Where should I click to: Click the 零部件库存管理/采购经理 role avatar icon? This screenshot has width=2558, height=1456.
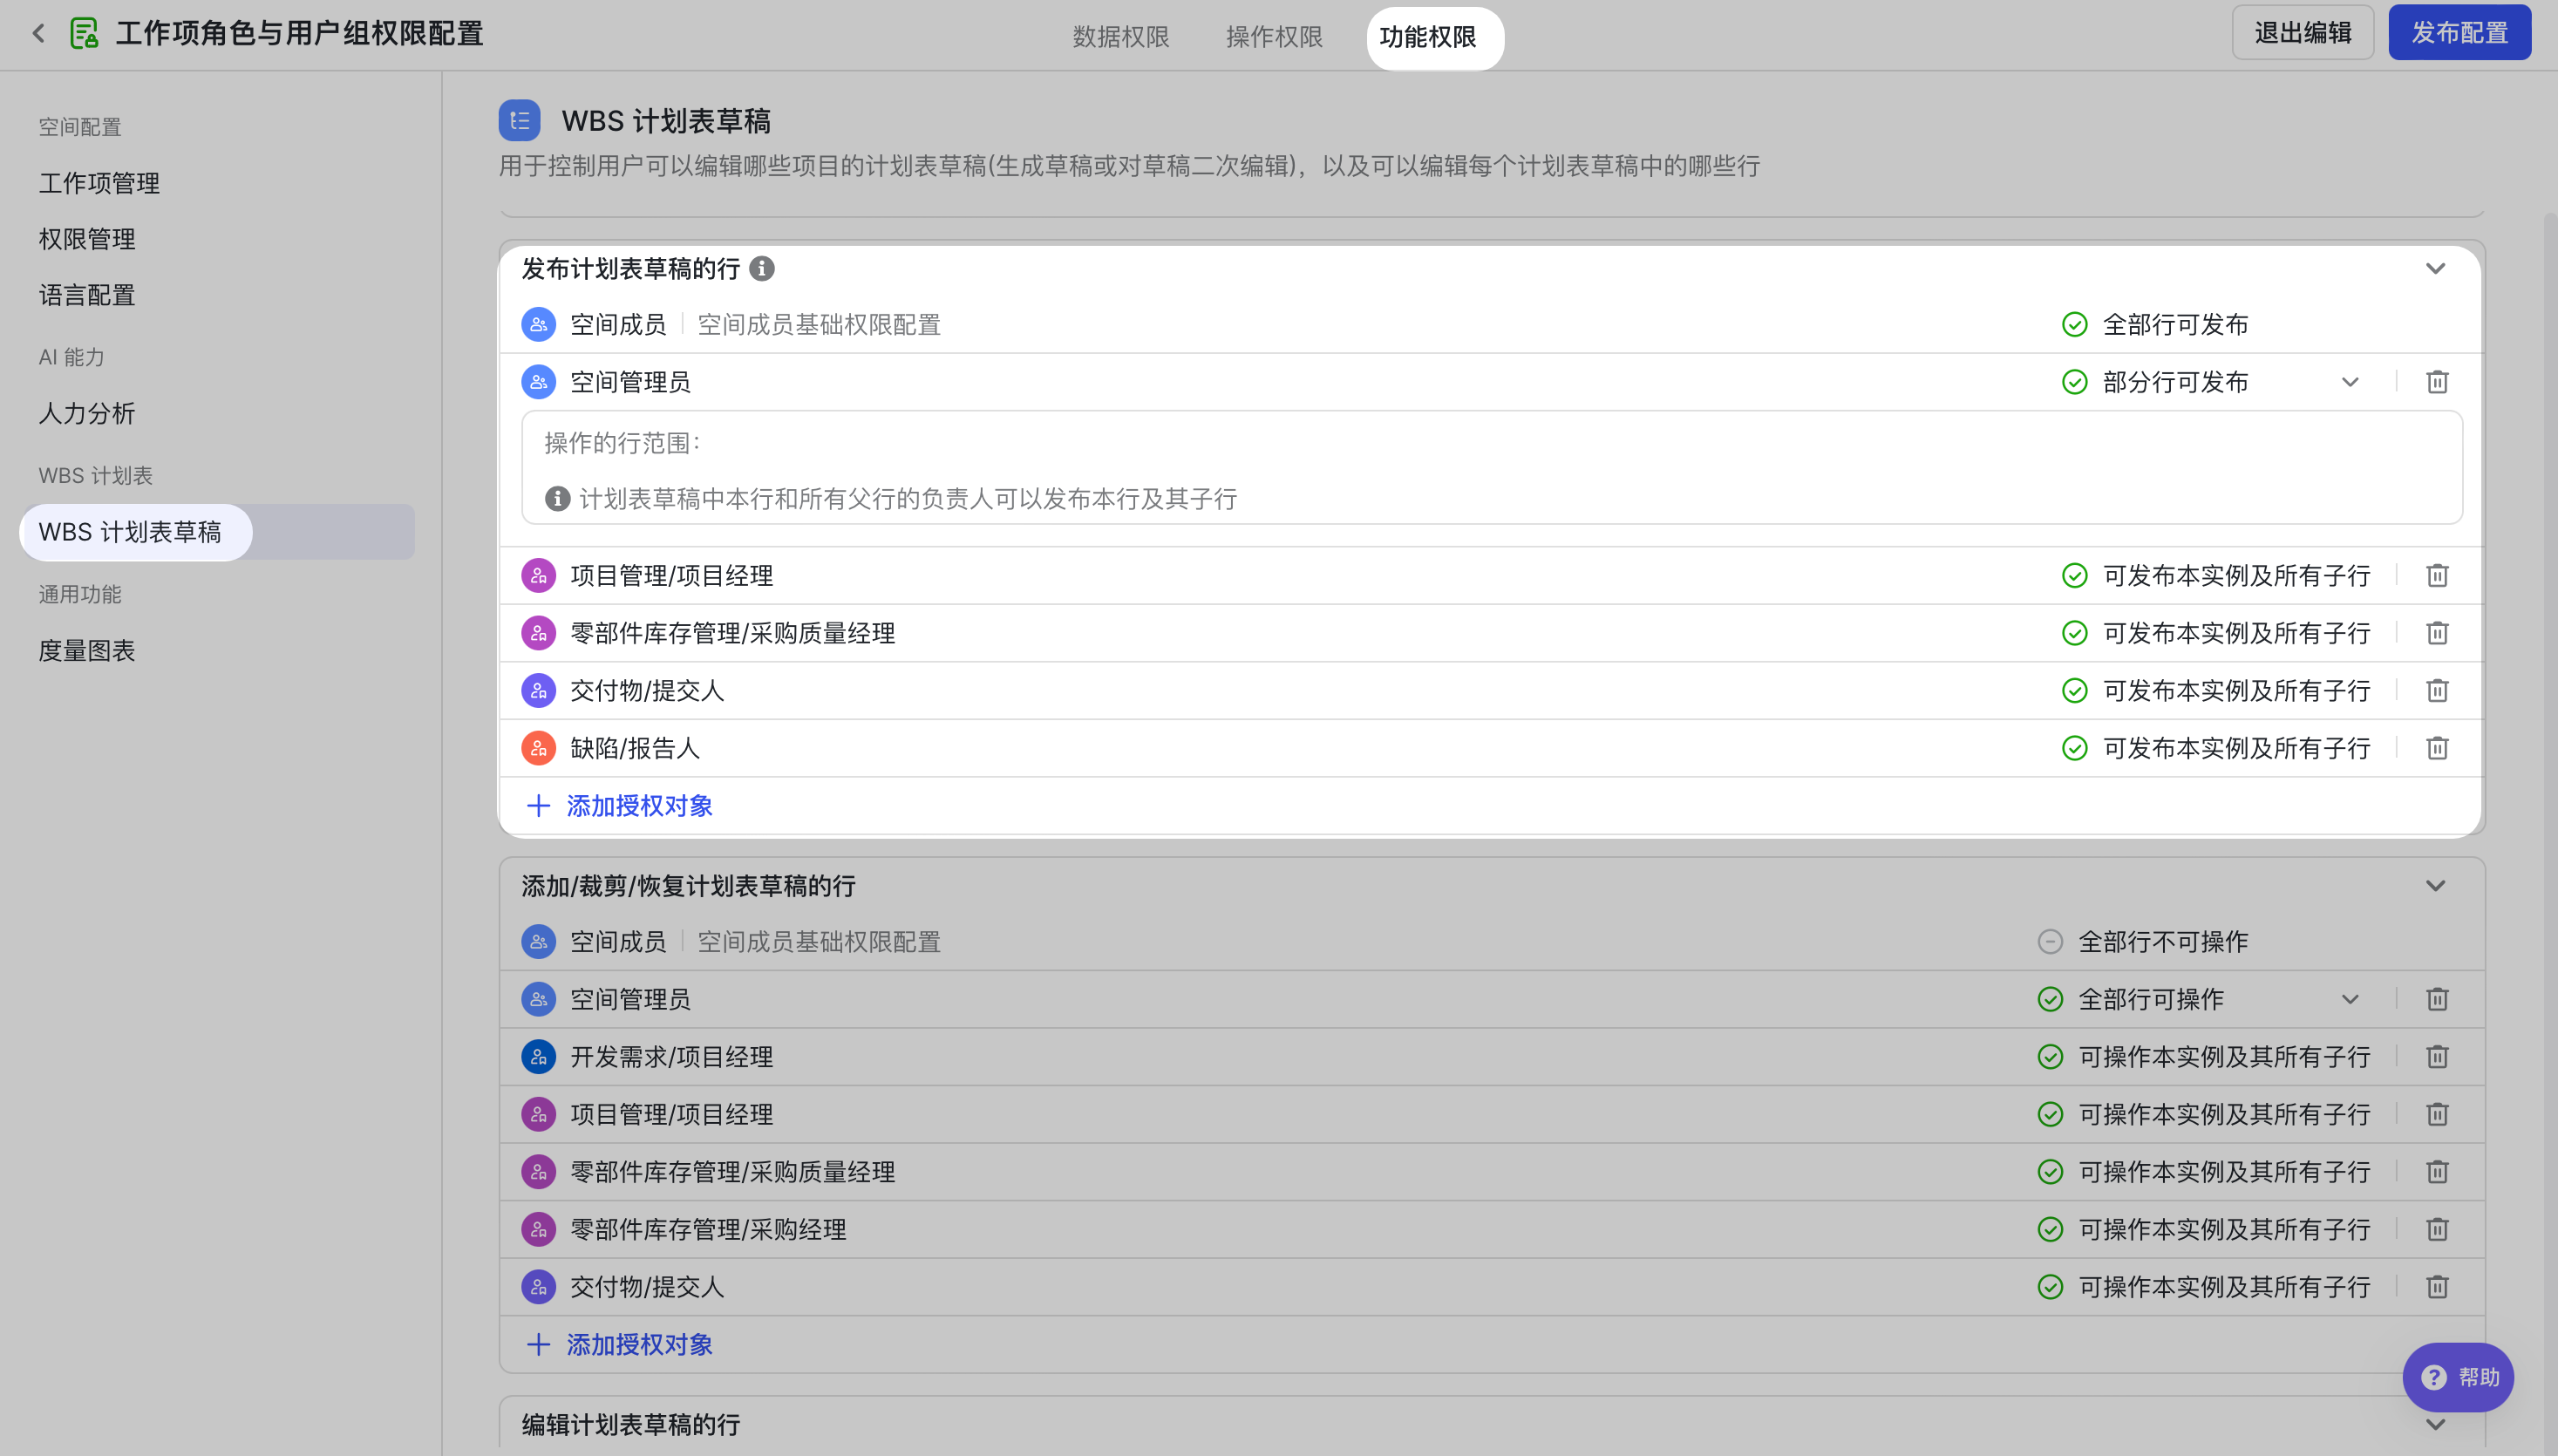point(539,1229)
